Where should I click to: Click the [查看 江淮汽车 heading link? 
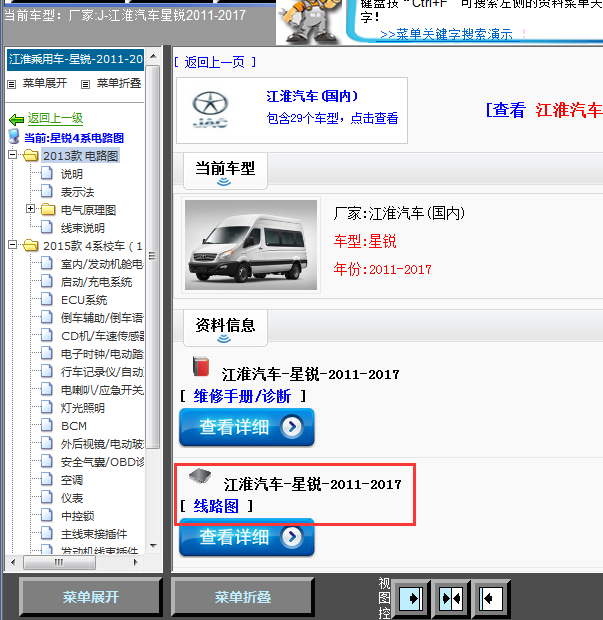point(544,110)
